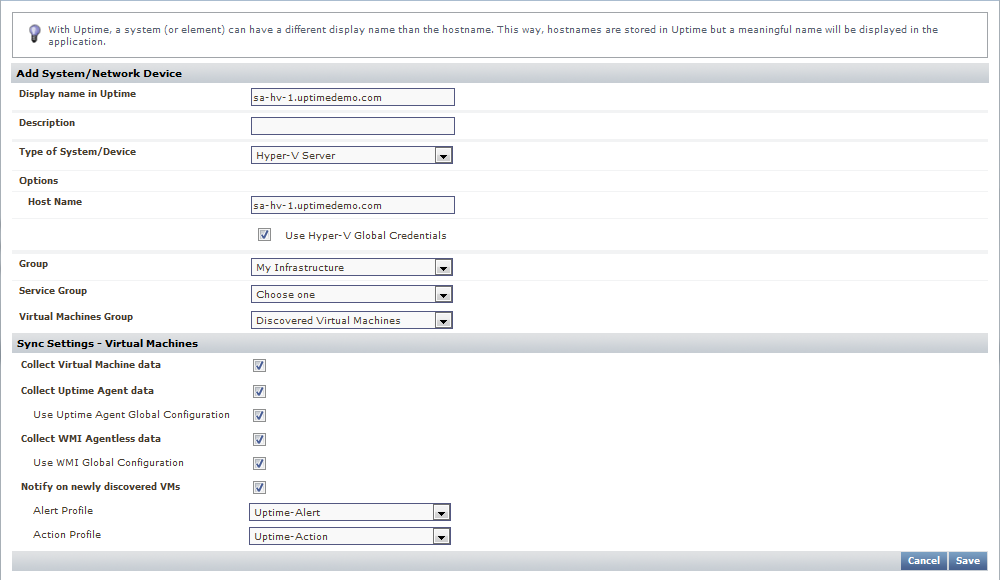This screenshot has width=1000, height=580.
Task: Toggle Collect Uptime Agent data checkbox
Action: [x=260, y=391]
